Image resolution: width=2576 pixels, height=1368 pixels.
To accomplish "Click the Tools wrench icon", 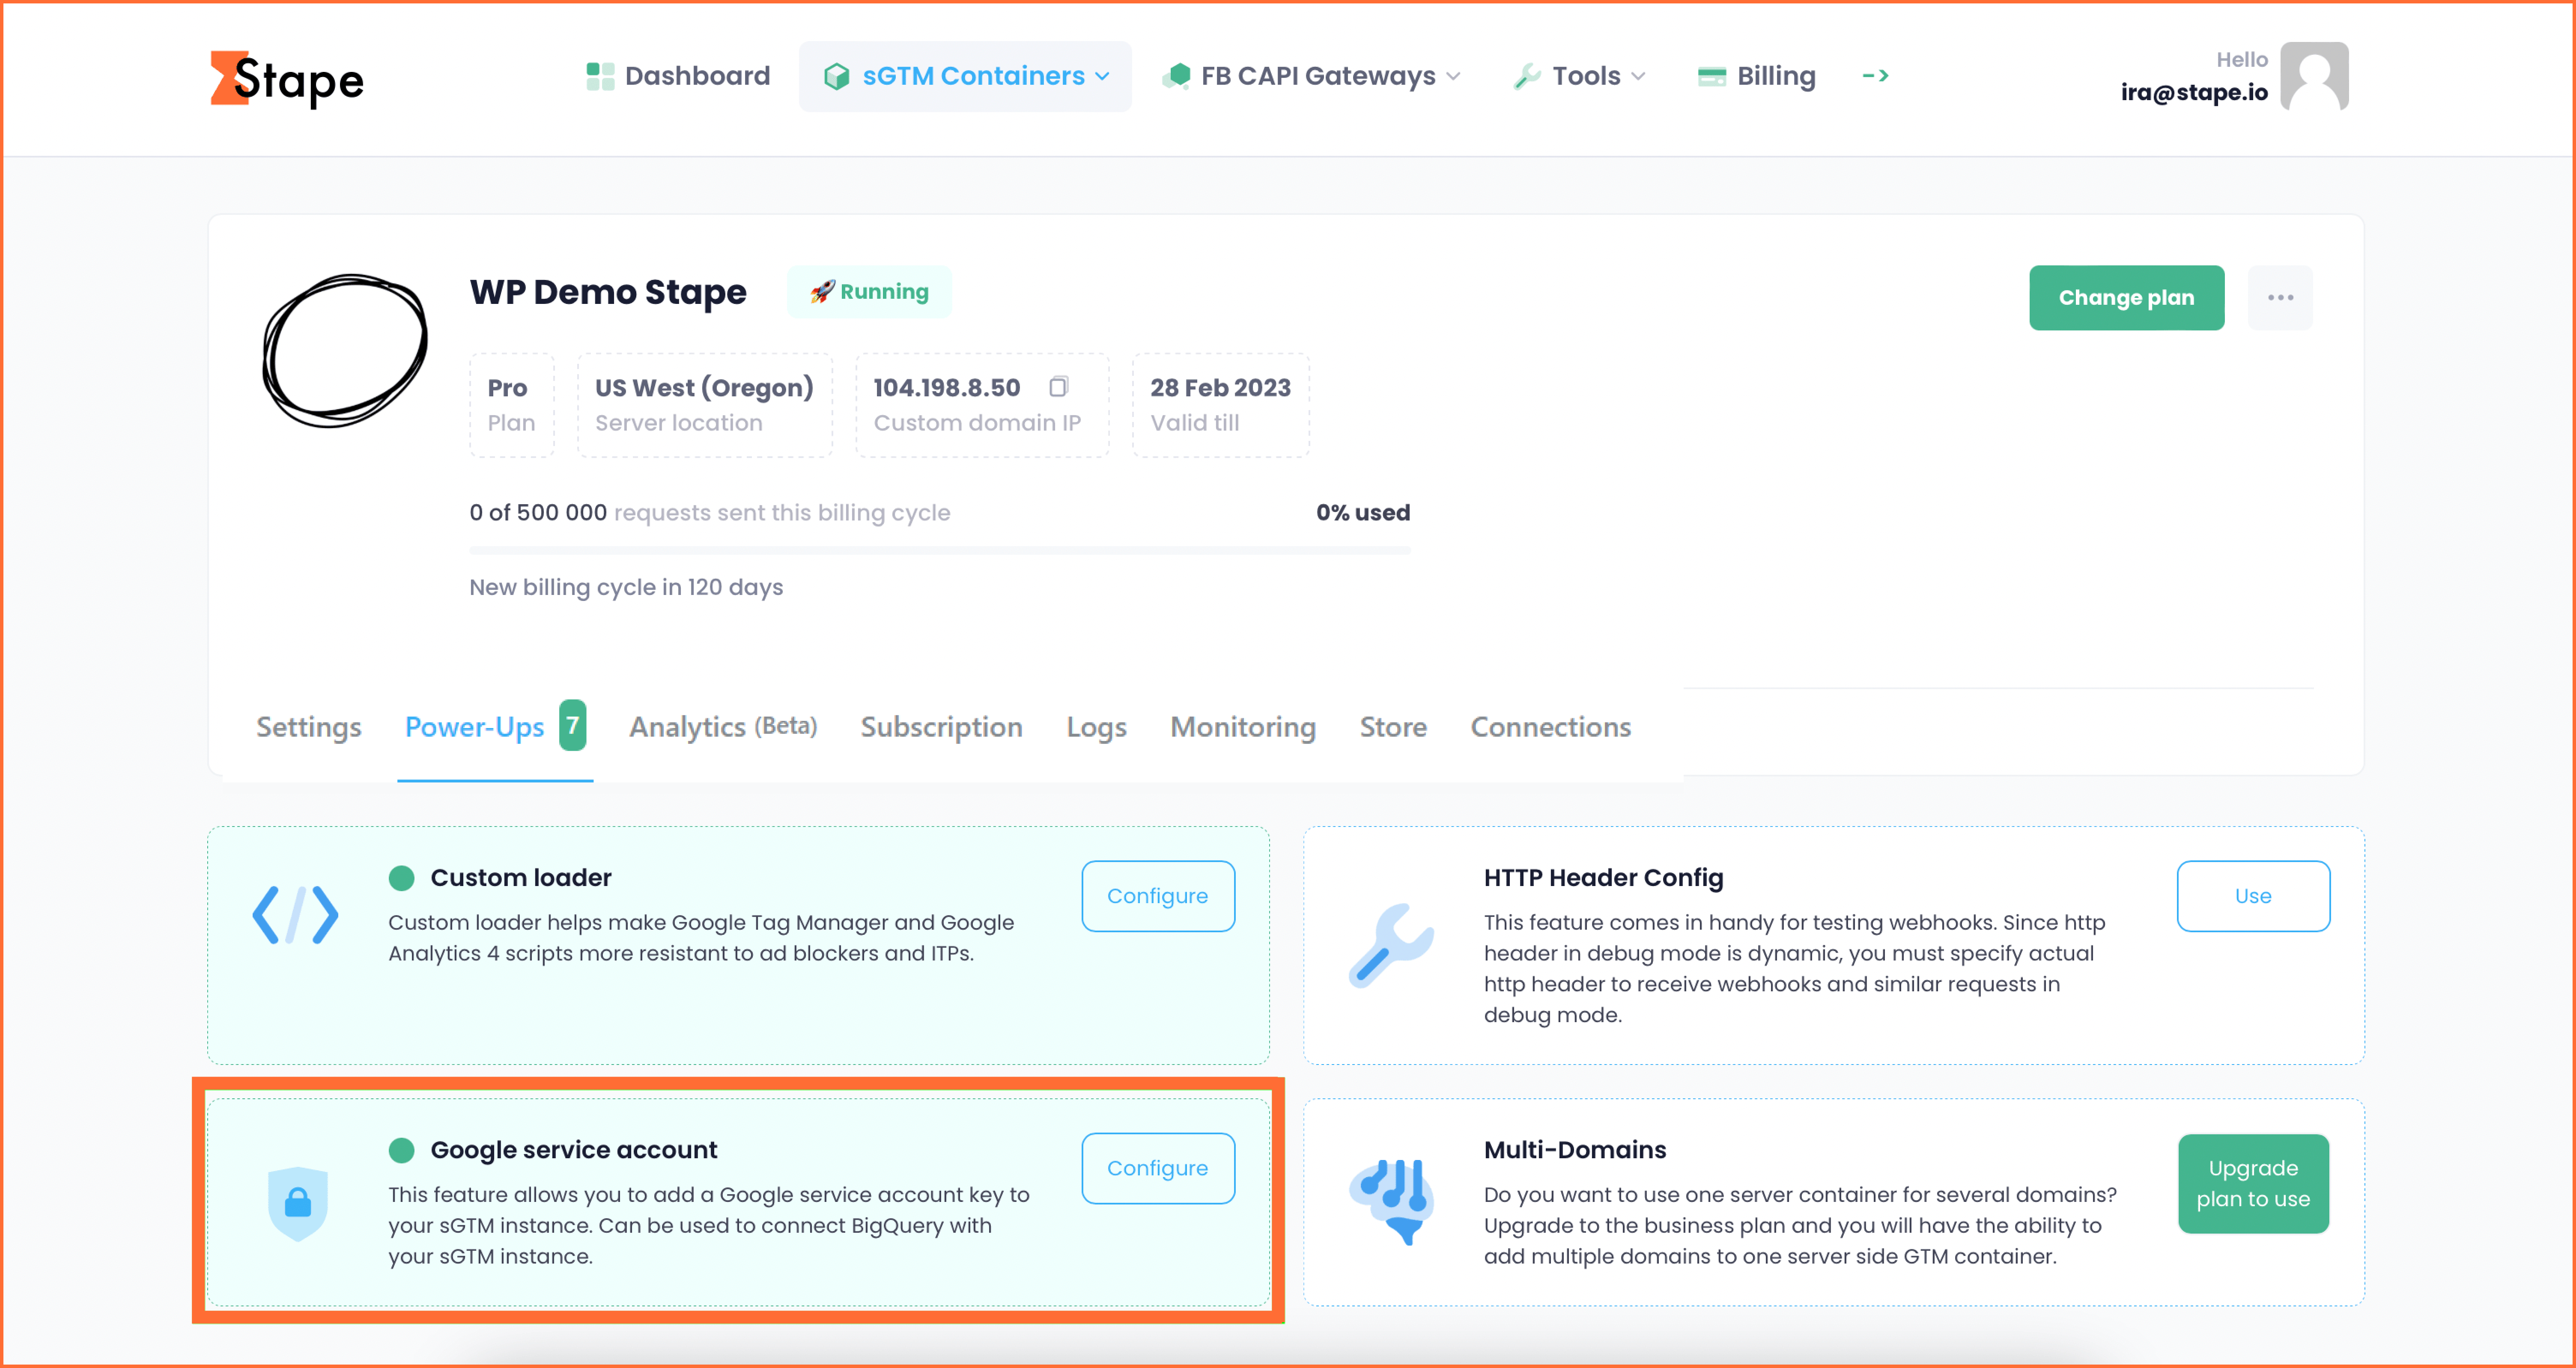I will pyautogui.click(x=1527, y=76).
